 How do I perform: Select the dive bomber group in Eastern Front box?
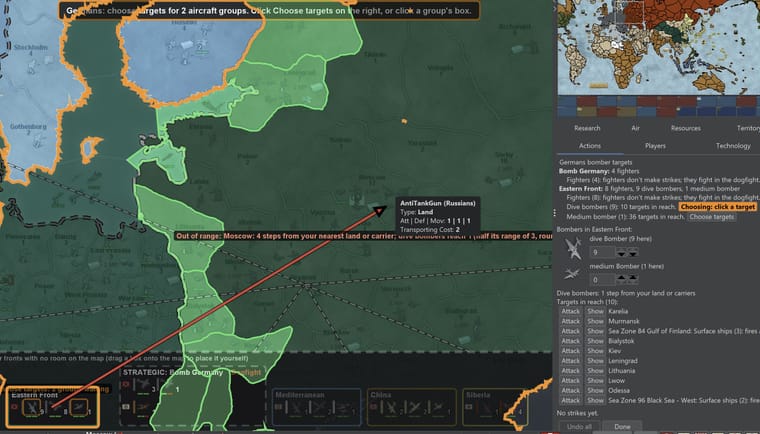[x=32, y=407]
